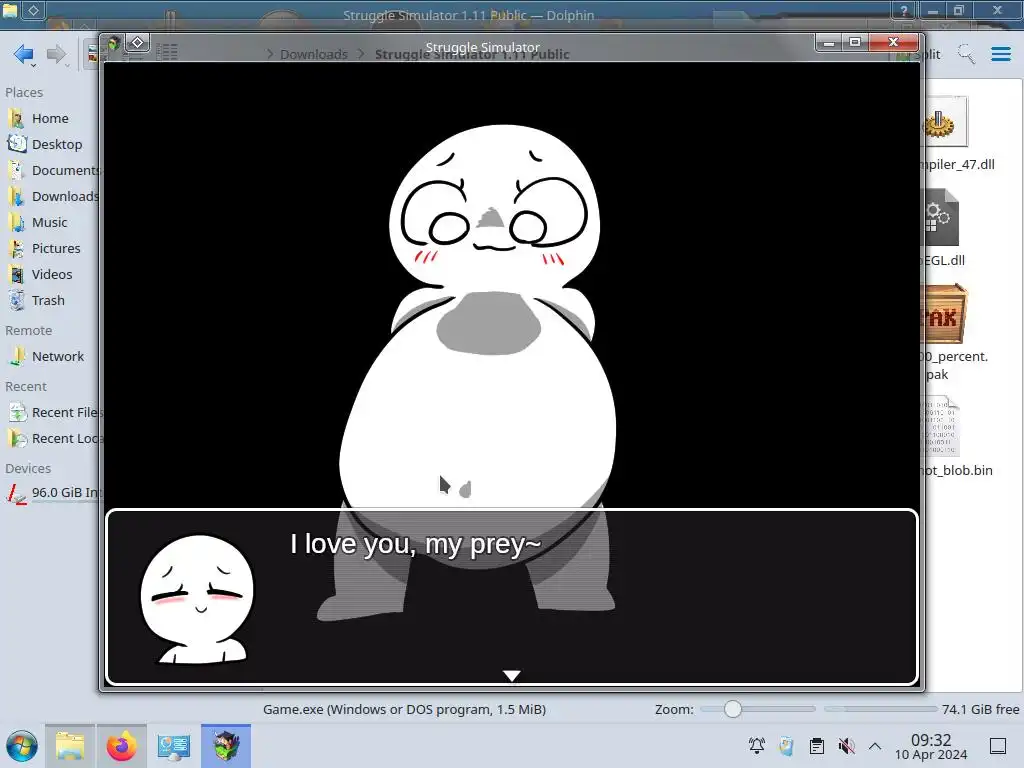Image resolution: width=1024 pixels, height=768 pixels.
Task: Select the EGL.dll file icon
Action: tap(942, 217)
